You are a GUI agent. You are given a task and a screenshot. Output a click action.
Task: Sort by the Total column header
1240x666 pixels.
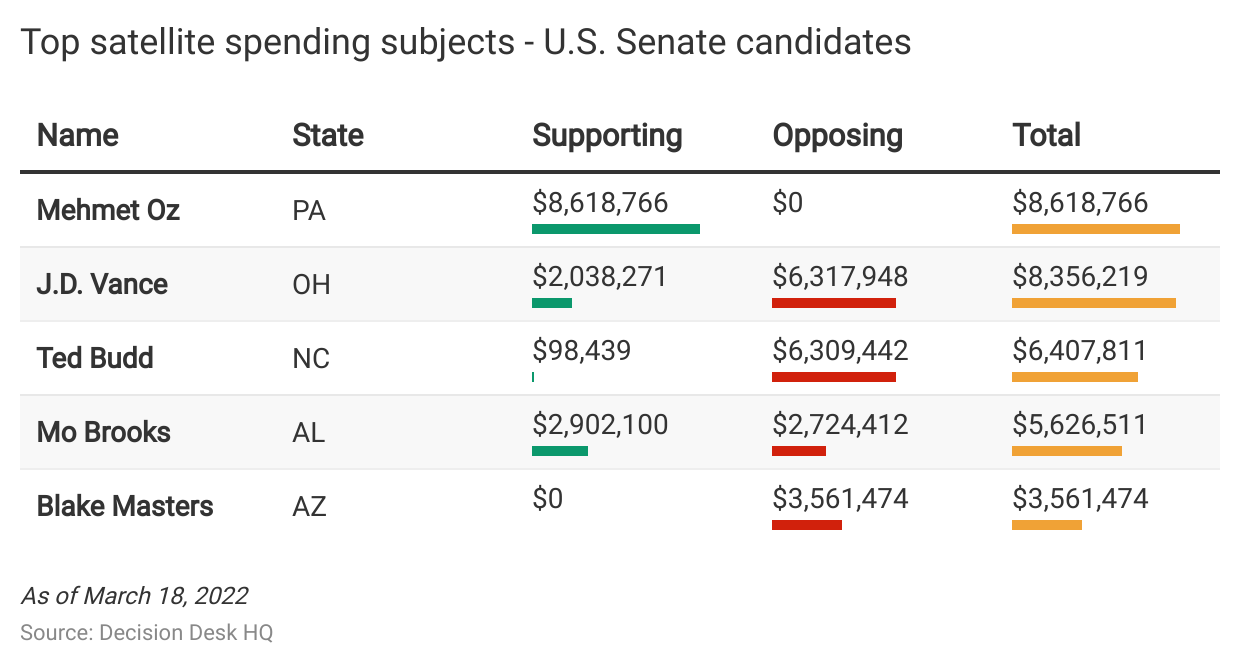(x=1046, y=135)
